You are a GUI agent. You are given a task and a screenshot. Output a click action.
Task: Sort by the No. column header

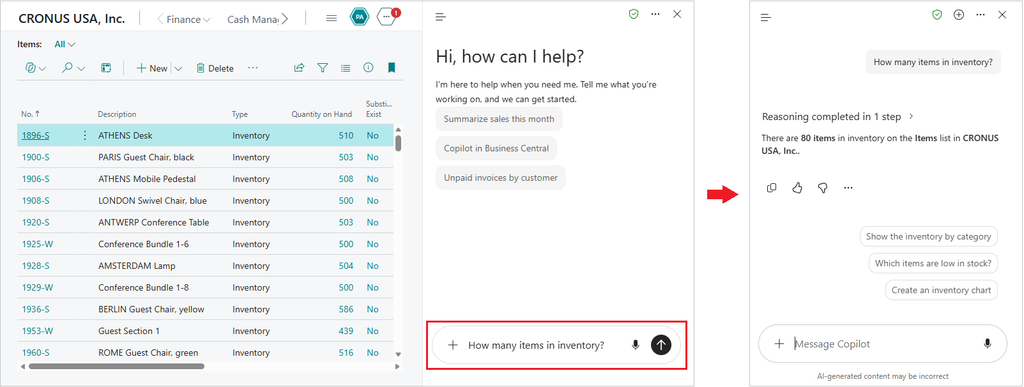pos(31,114)
